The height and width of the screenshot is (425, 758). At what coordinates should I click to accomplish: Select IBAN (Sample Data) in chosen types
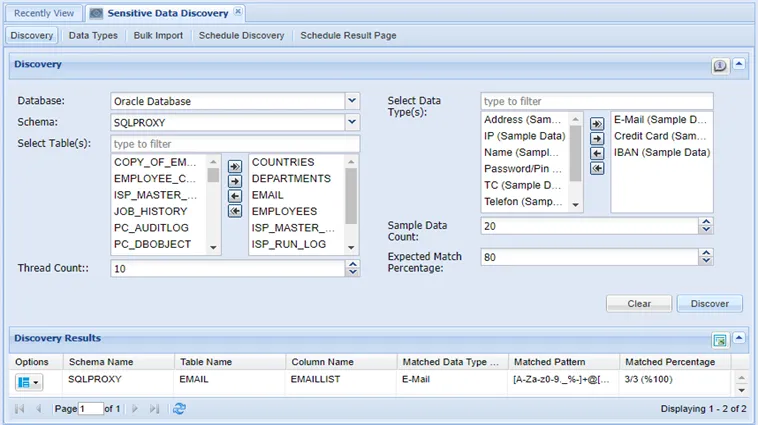662,152
